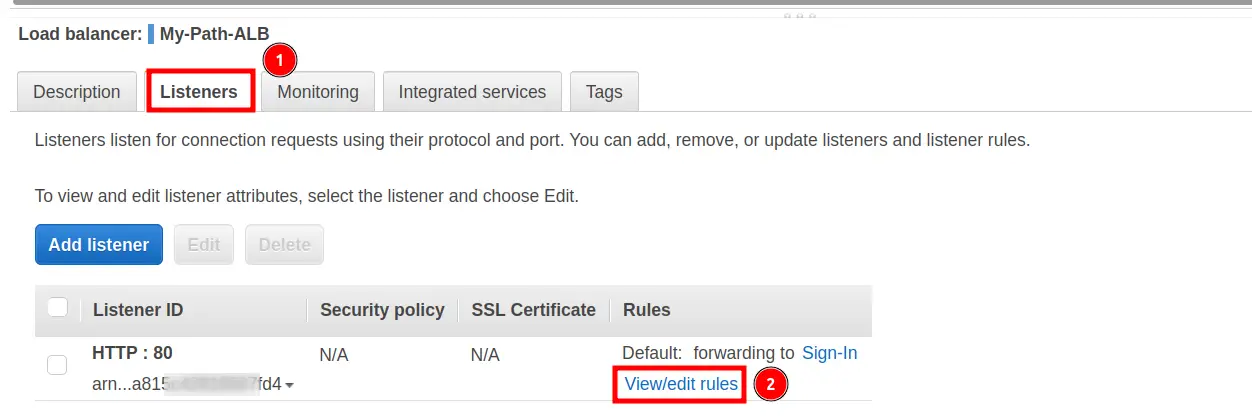Click the blue My-Path-ALB color indicator
Image resolution: width=1252 pixels, height=416 pixels.
151,34
